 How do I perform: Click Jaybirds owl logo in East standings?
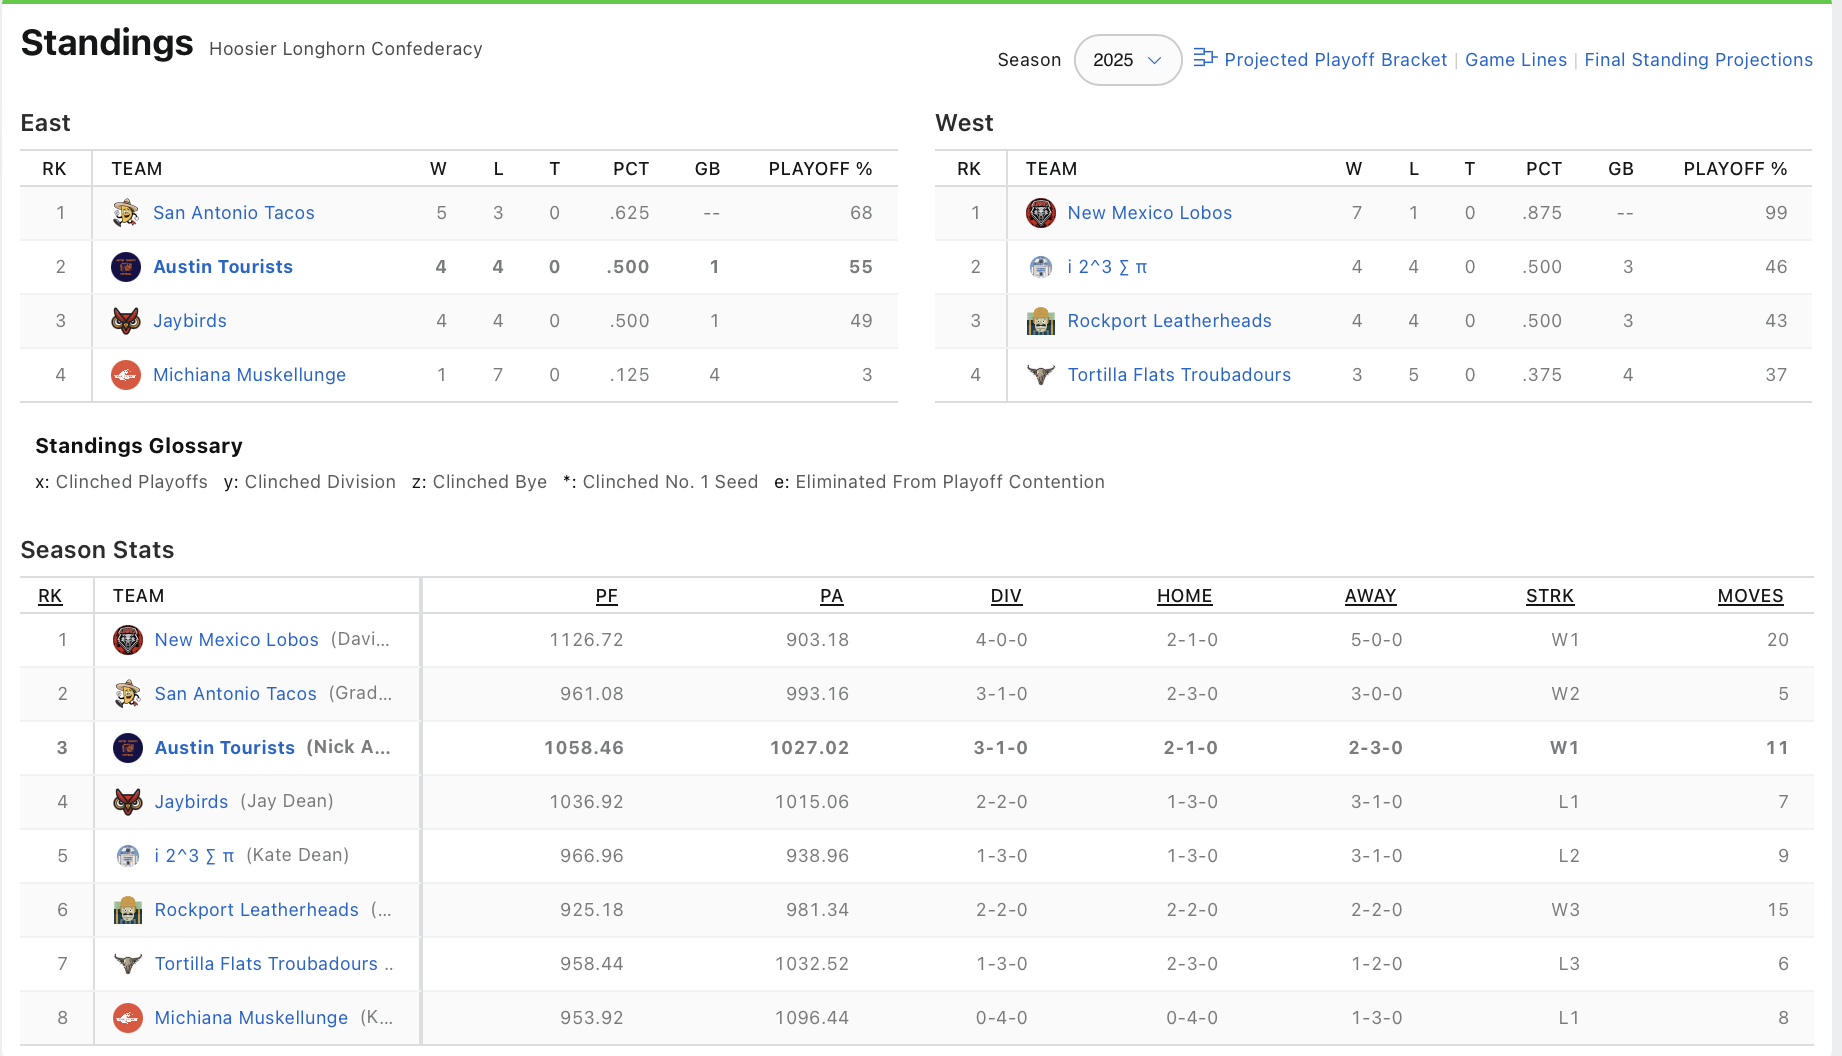click(x=126, y=321)
